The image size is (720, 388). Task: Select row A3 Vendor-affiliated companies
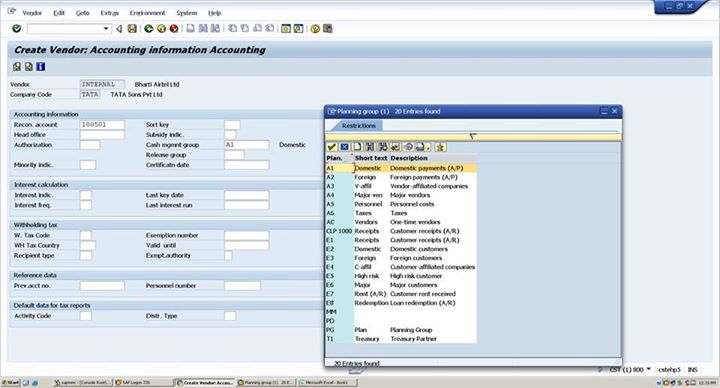(401, 186)
